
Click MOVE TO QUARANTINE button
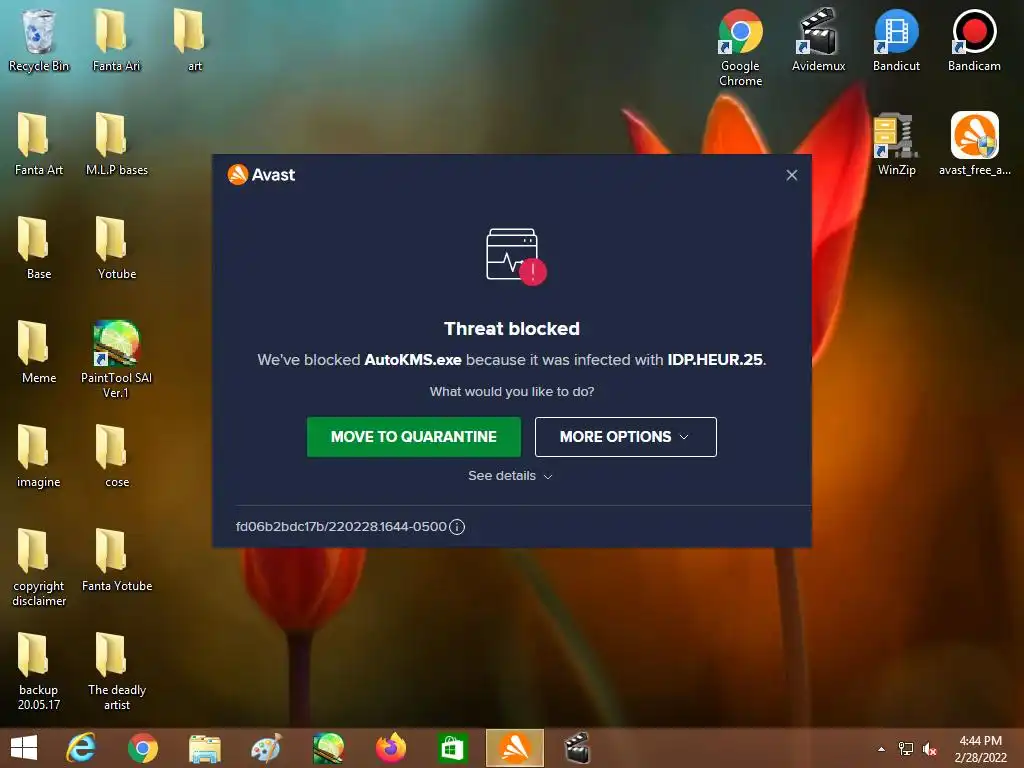coord(413,436)
